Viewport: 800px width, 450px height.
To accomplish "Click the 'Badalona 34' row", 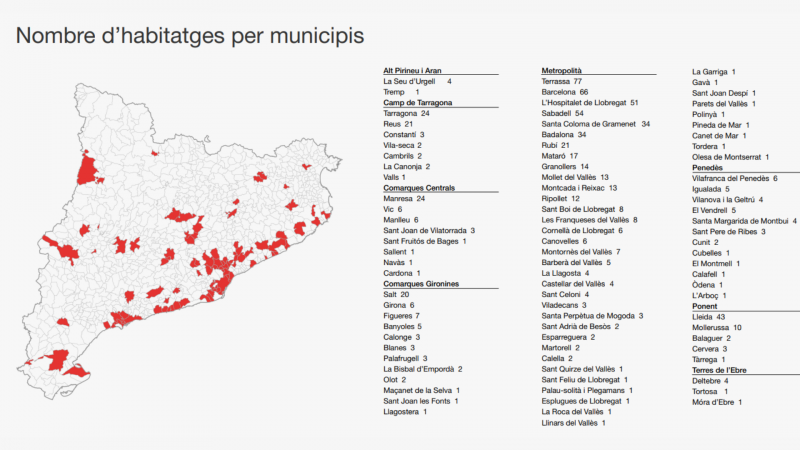I will [564, 135].
